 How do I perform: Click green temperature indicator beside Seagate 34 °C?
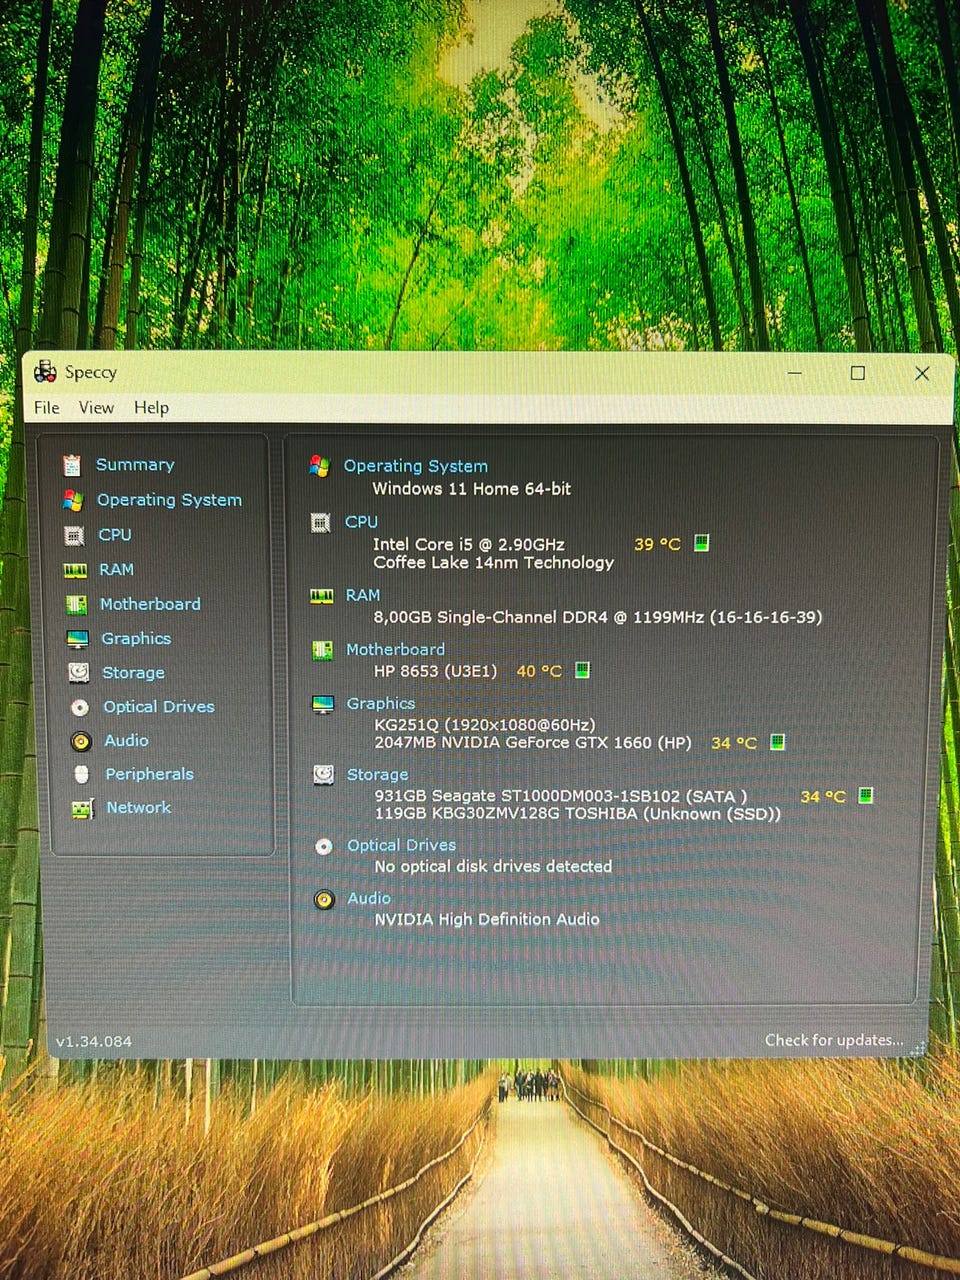(x=866, y=796)
